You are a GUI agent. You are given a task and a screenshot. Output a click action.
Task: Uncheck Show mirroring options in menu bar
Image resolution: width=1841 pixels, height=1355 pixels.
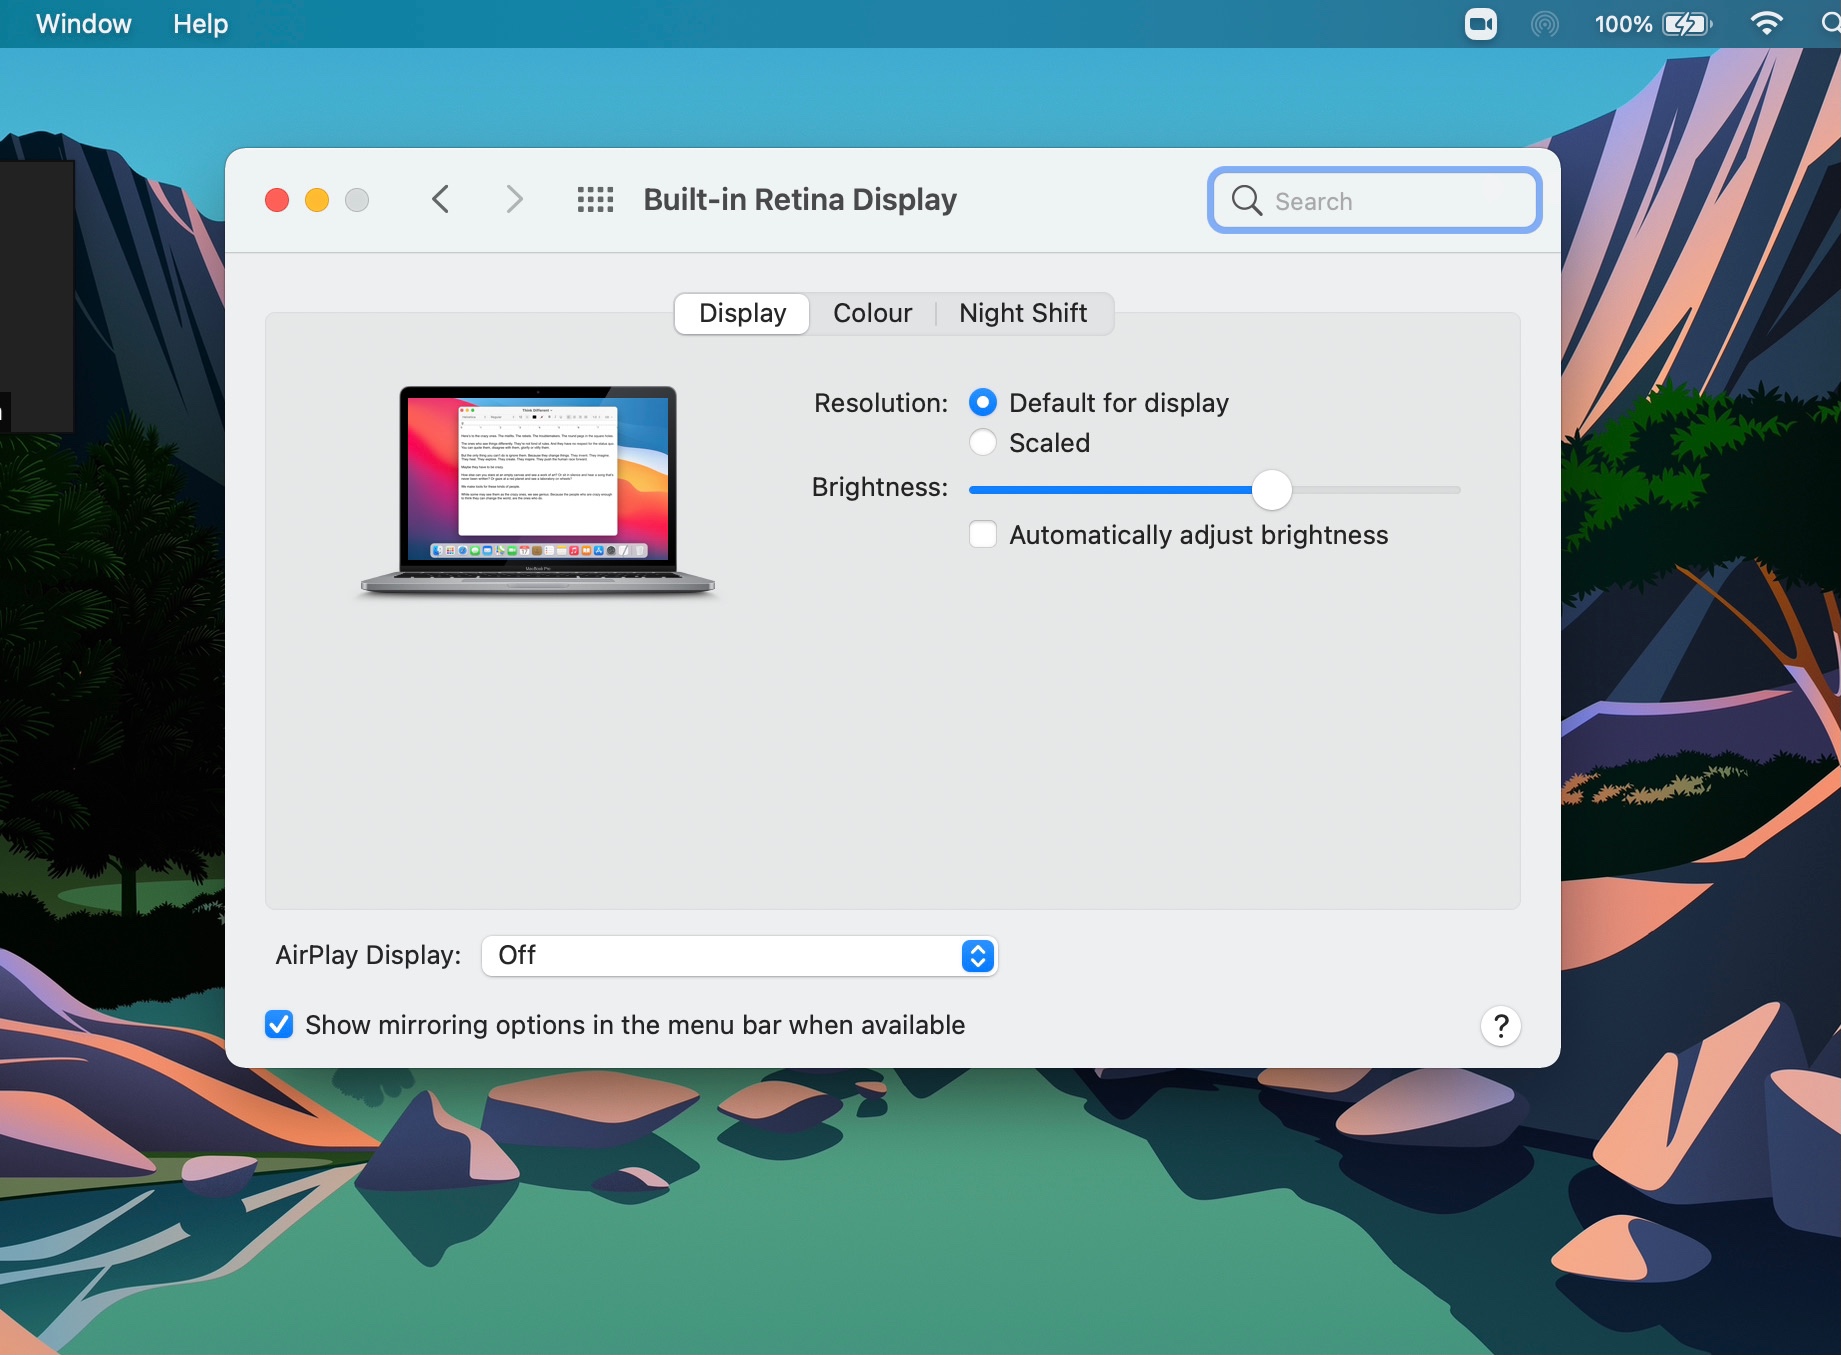pos(279,1025)
